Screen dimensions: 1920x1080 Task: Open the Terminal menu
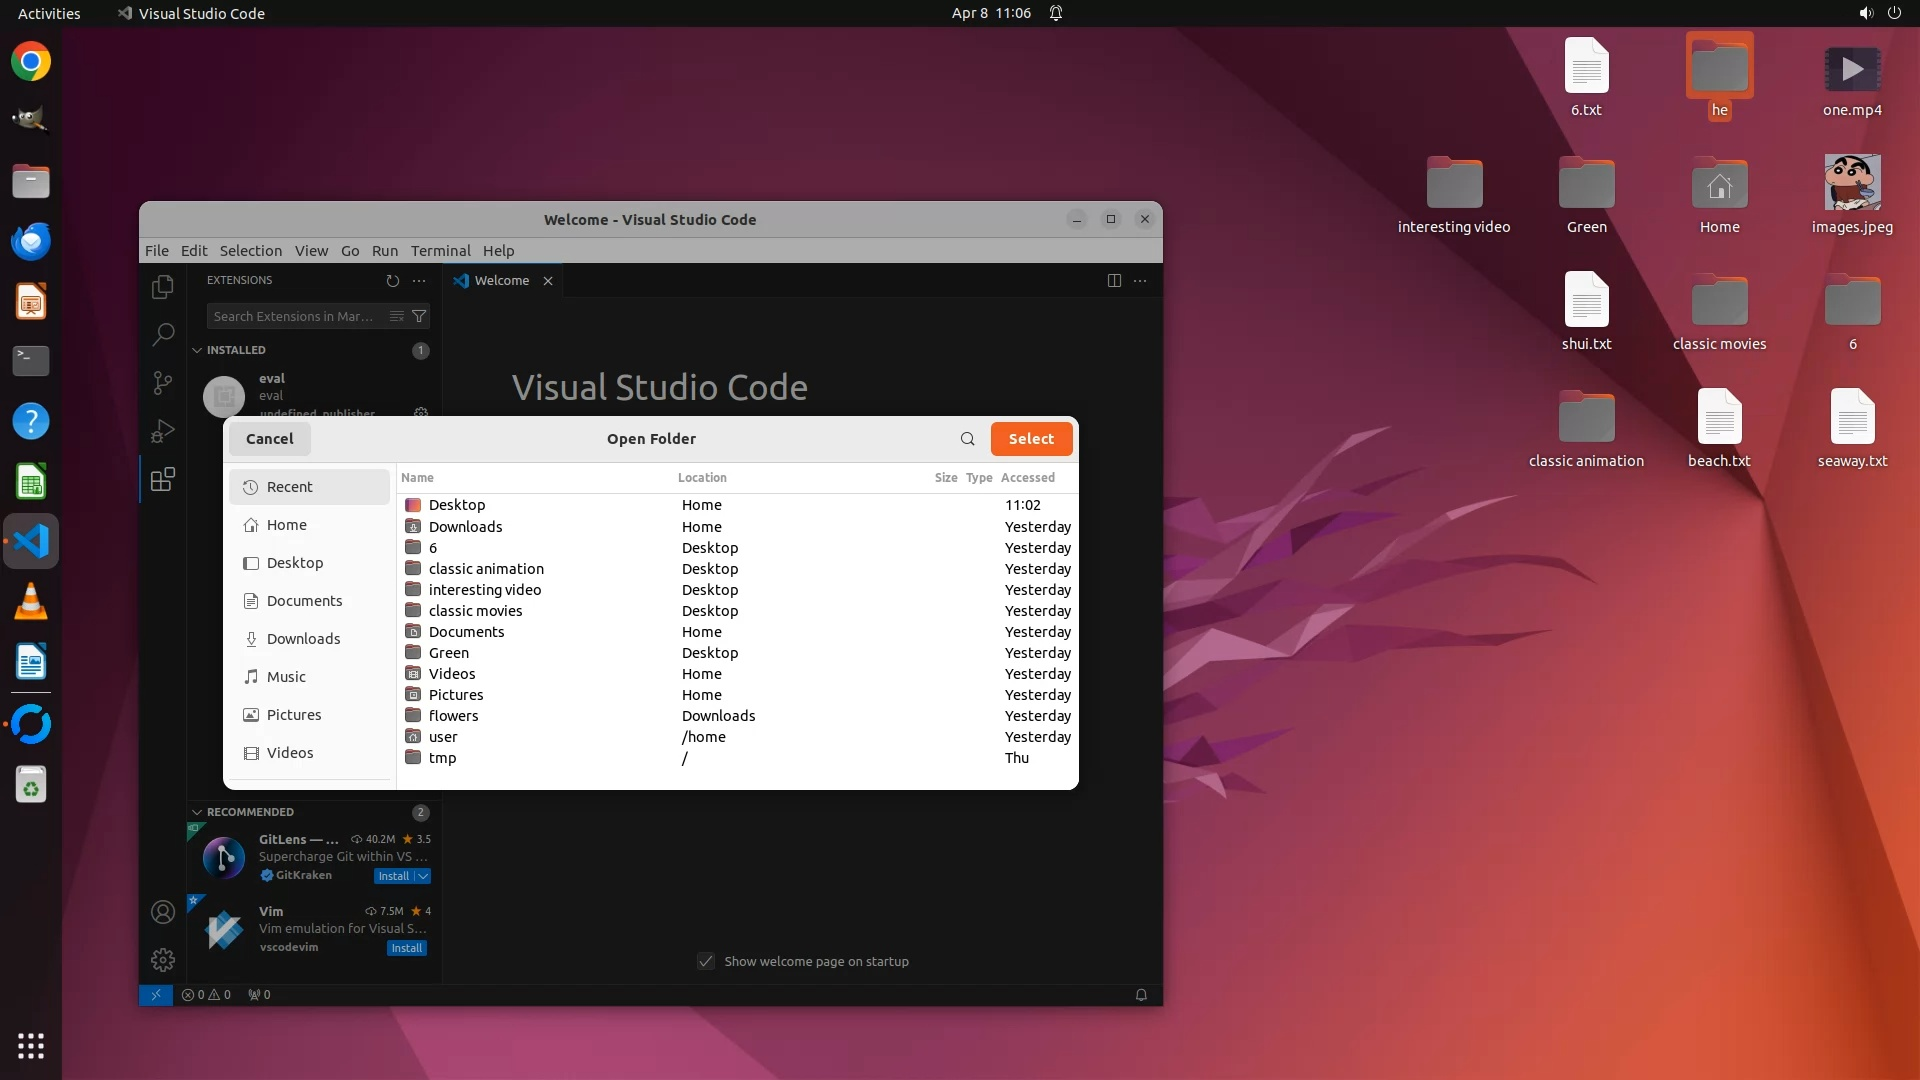click(x=440, y=251)
